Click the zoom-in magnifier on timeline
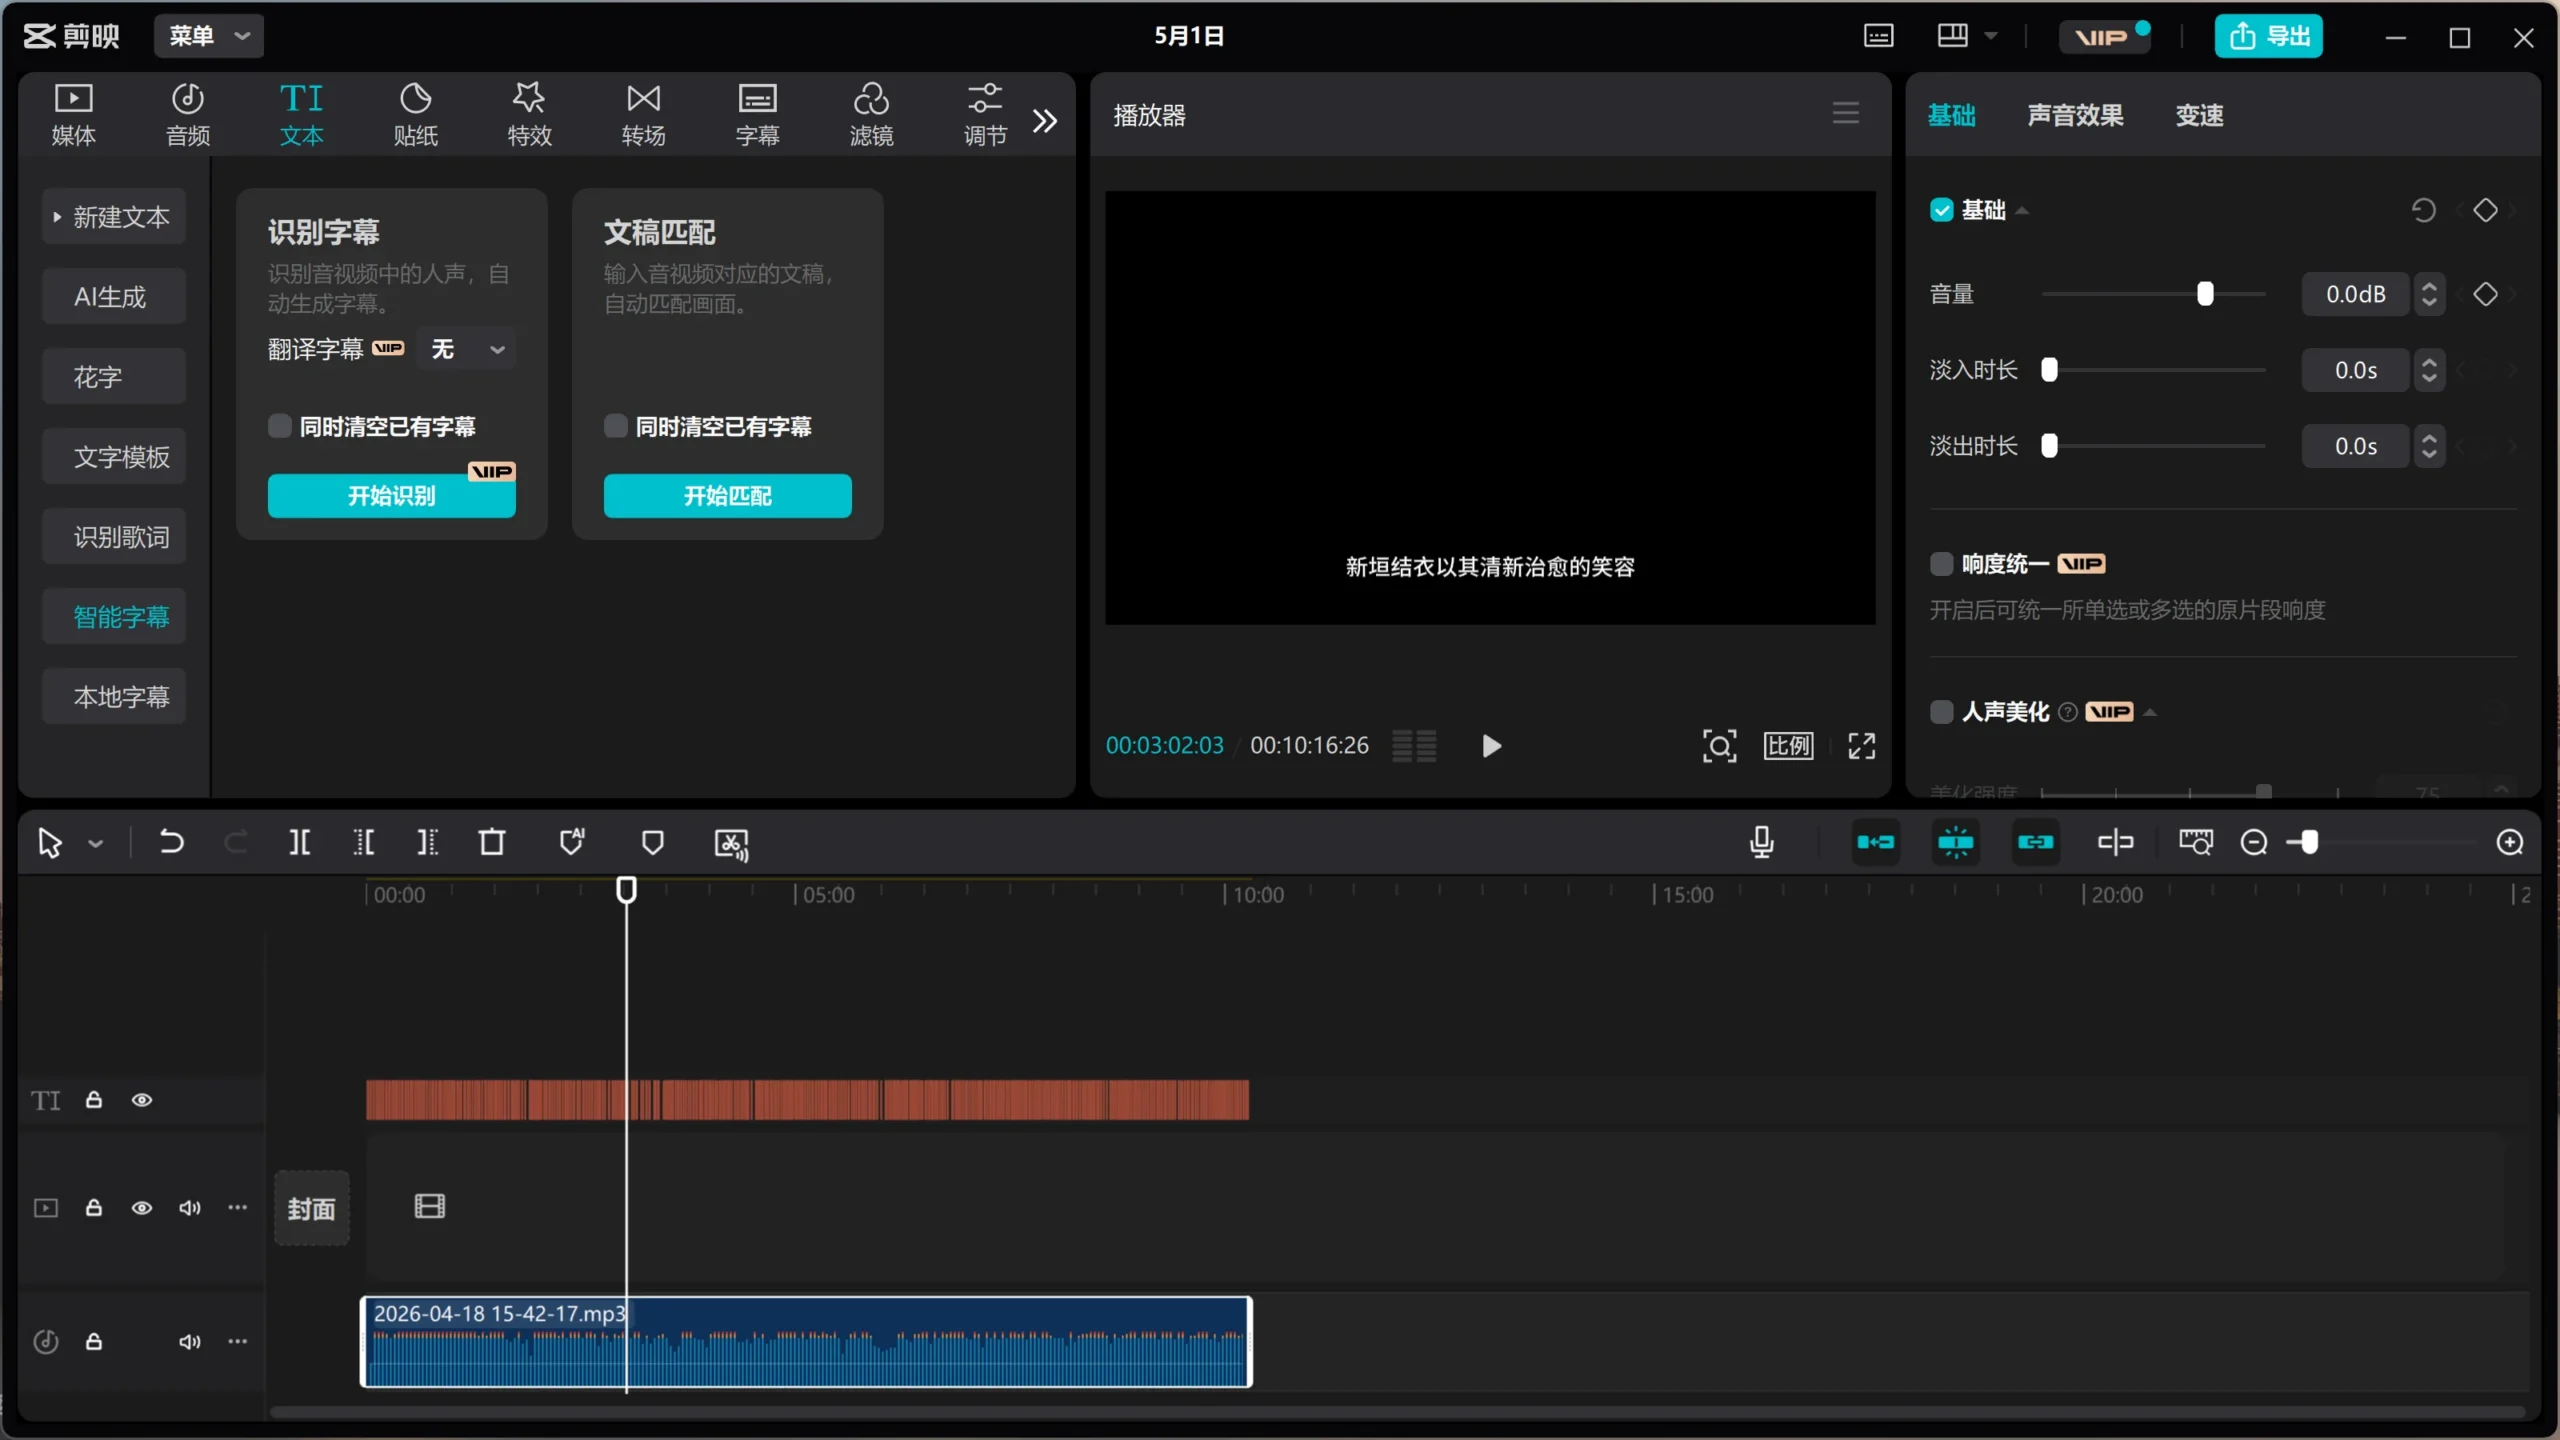 (x=2510, y=842)
